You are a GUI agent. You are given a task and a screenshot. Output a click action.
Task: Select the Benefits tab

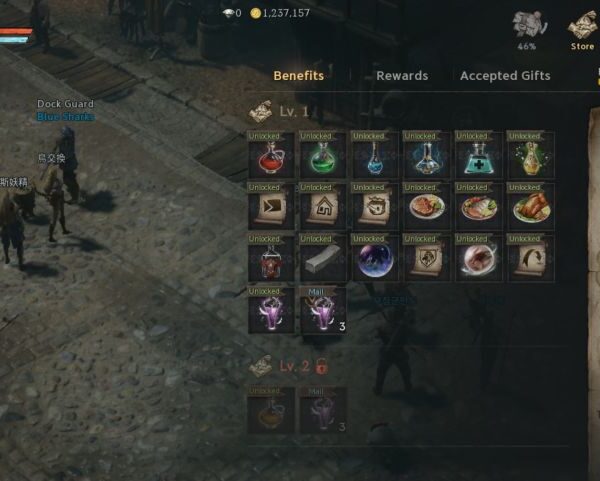tap(299, 76)
